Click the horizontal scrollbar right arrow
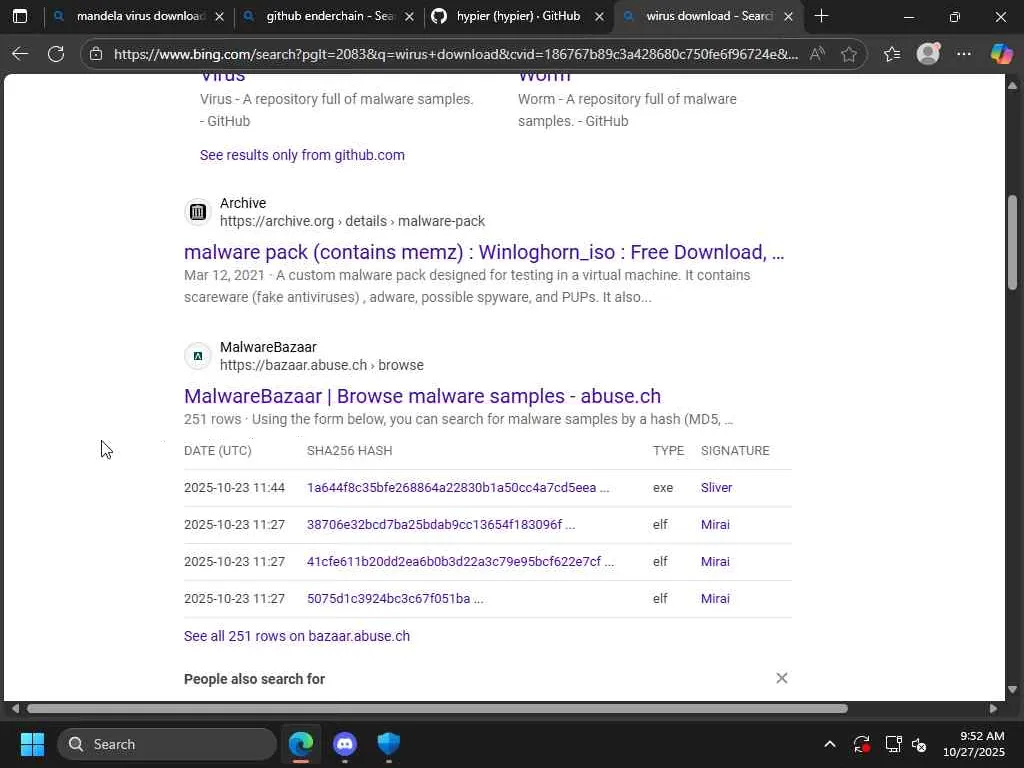 993,709
